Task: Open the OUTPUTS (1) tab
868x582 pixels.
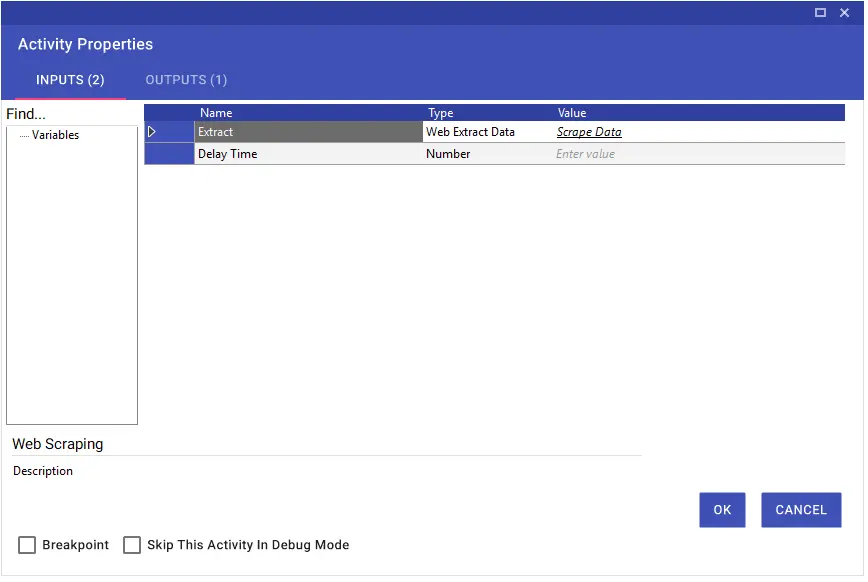Action: point(187,80)
